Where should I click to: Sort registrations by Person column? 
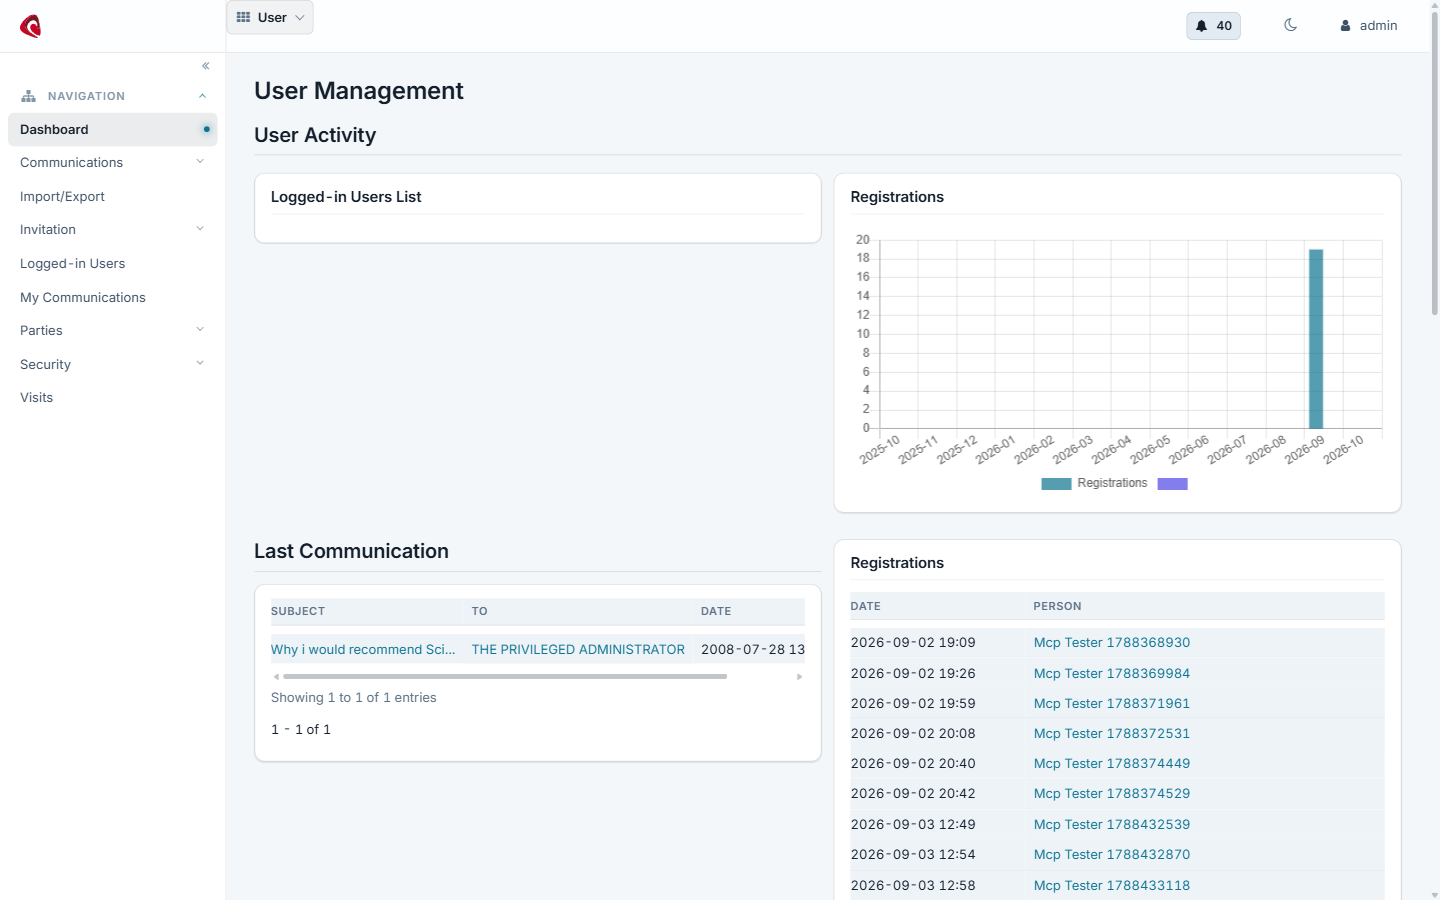[1057, 606]
